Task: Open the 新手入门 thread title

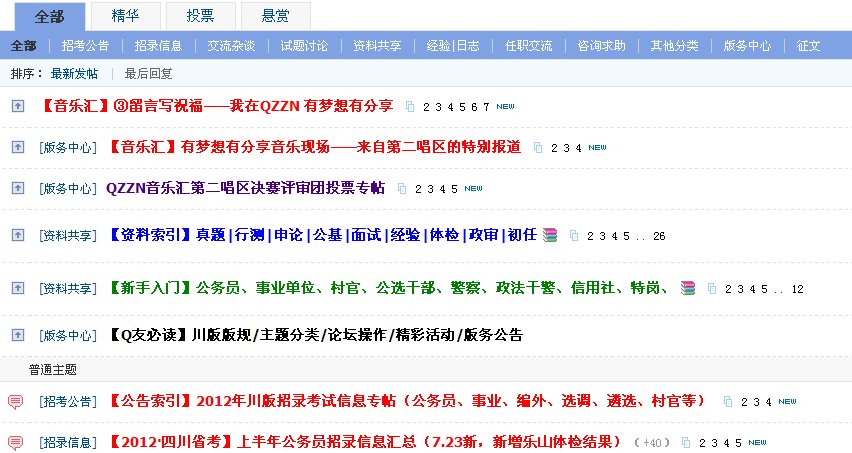Action: tap(388, 287)
